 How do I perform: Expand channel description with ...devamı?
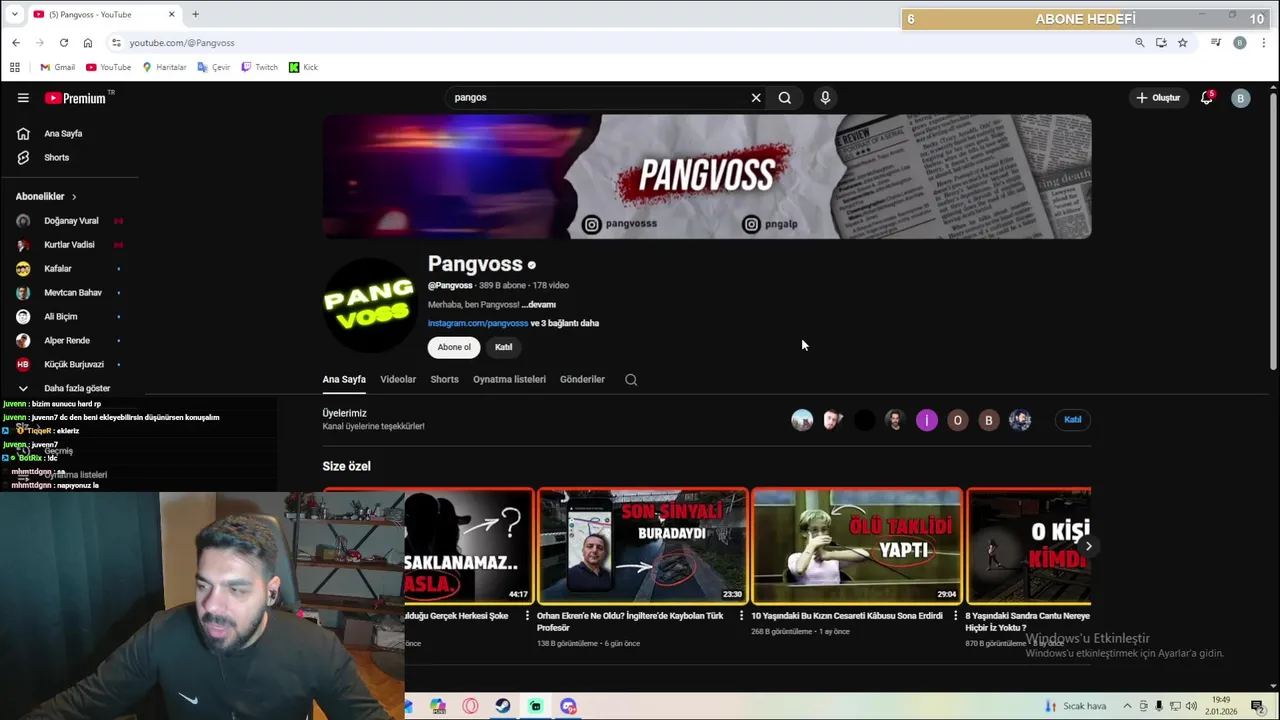click(539, 305)
